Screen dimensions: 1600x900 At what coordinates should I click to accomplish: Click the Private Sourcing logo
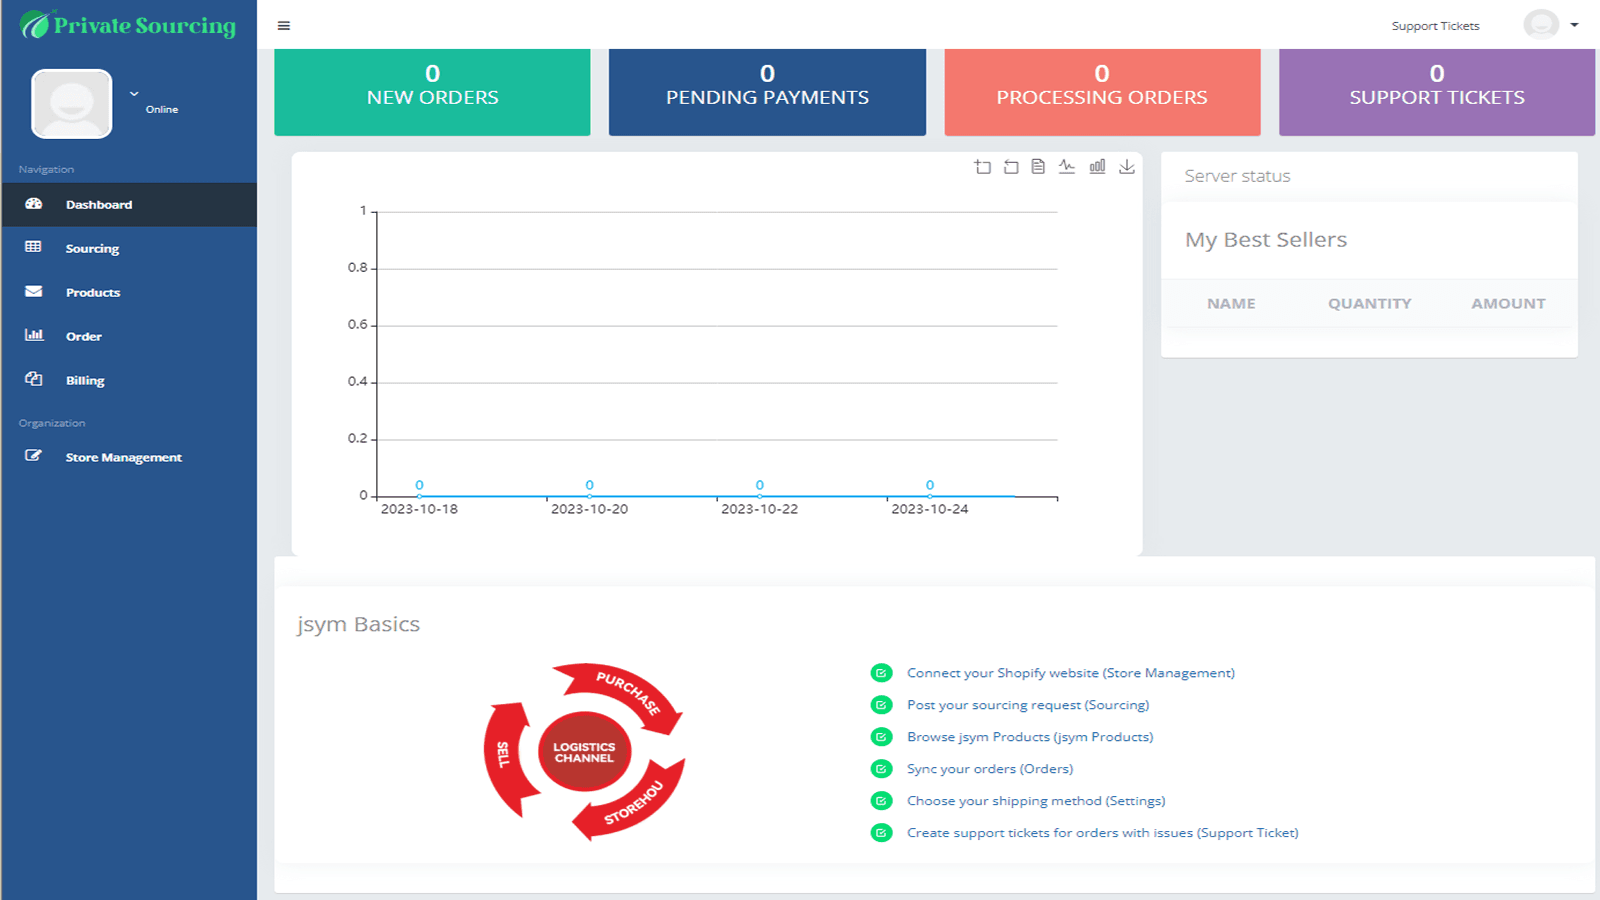point(128,25)
